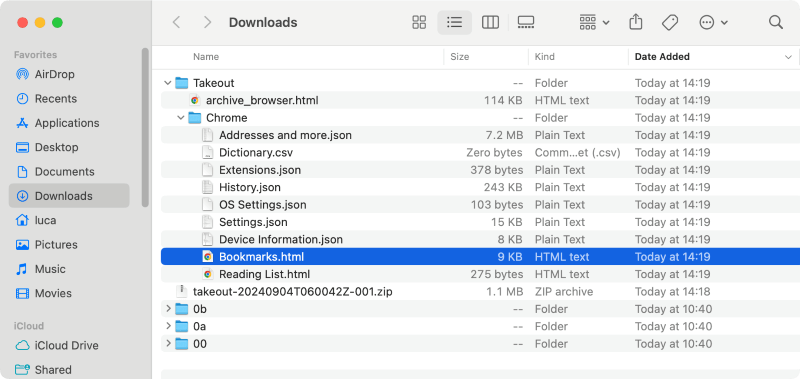The image size is (800, 379).
Task: Select History.json file
Action: click(480, 187)
